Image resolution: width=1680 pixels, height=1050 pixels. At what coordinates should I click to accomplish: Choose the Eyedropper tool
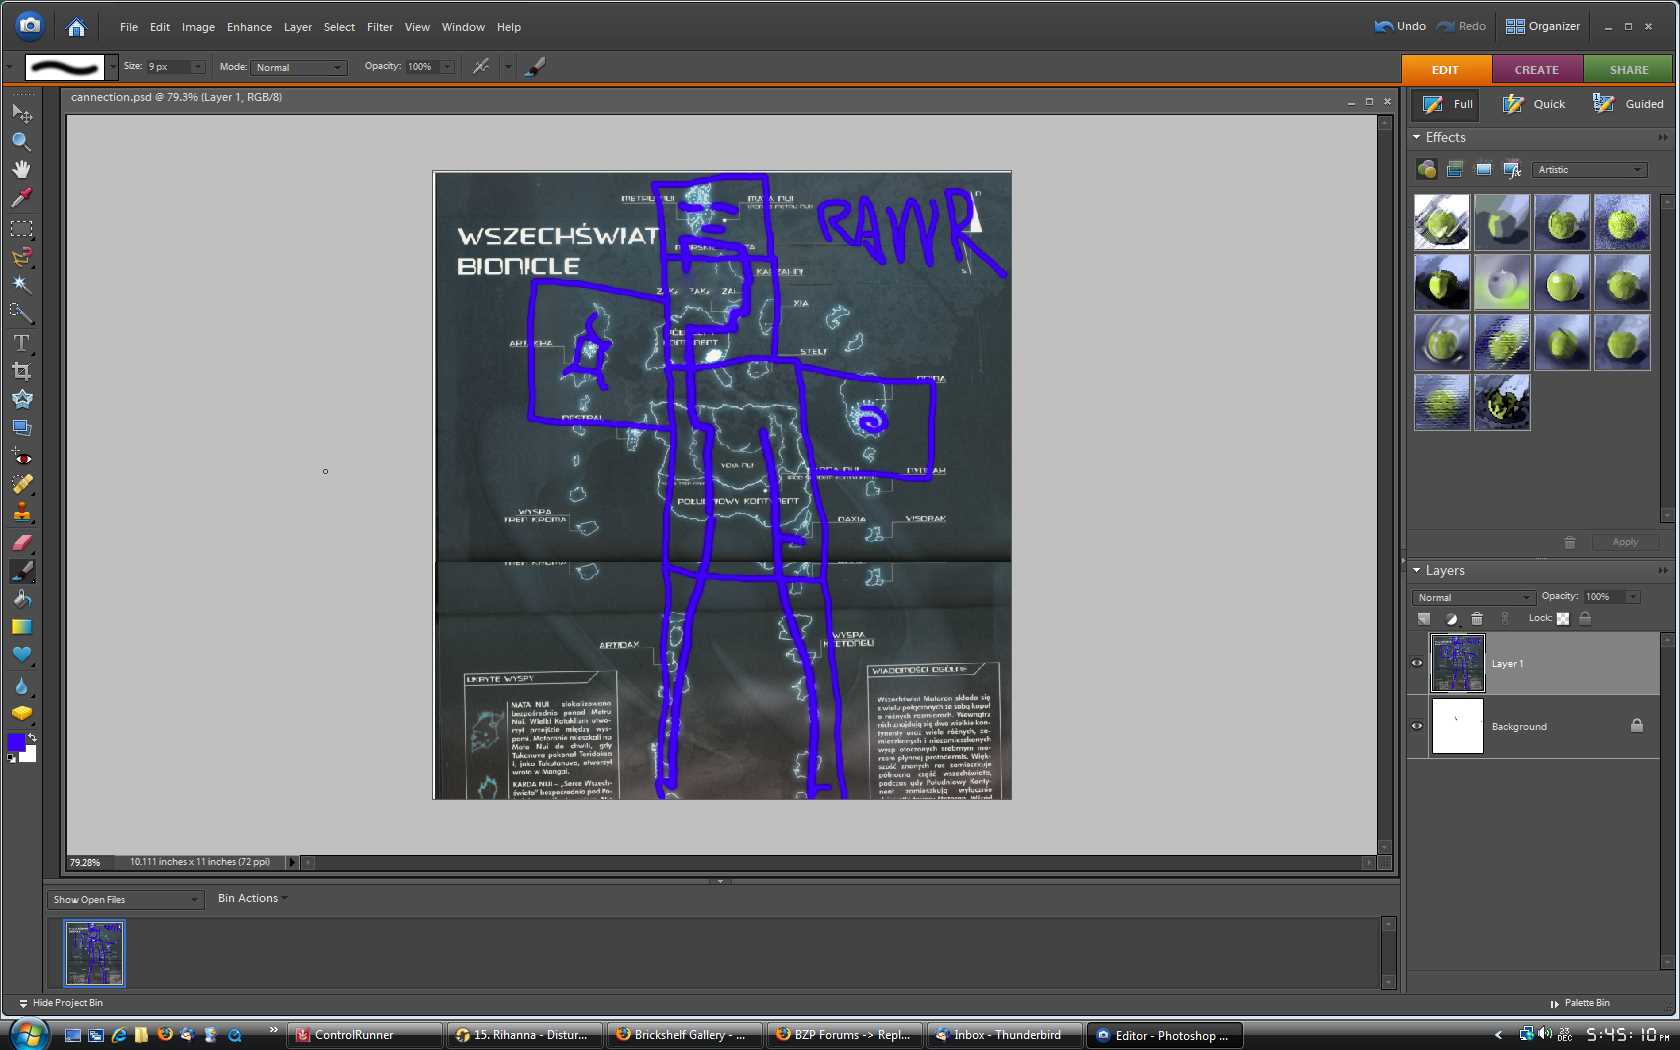pos(21,198)
